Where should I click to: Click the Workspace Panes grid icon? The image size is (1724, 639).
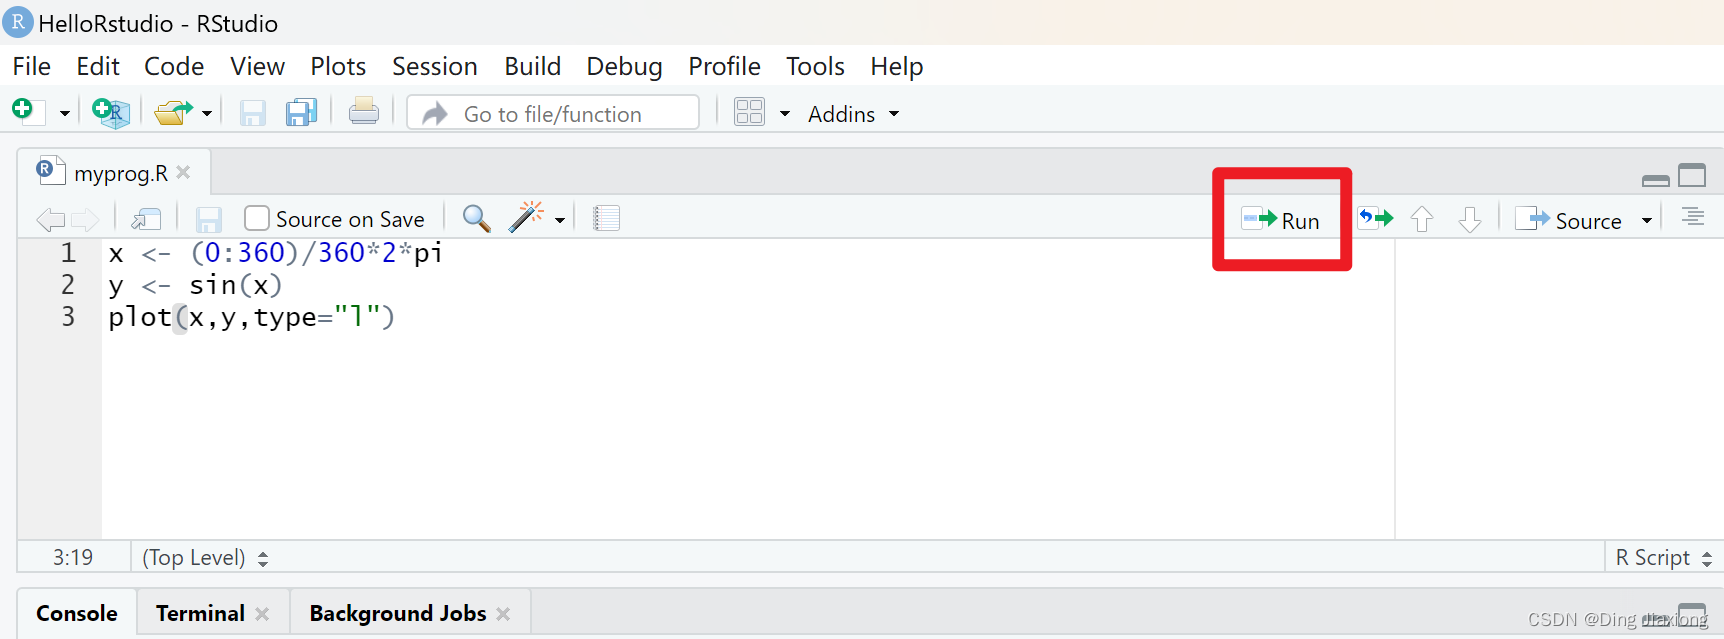pyautogui.click(x=749, y=111)
